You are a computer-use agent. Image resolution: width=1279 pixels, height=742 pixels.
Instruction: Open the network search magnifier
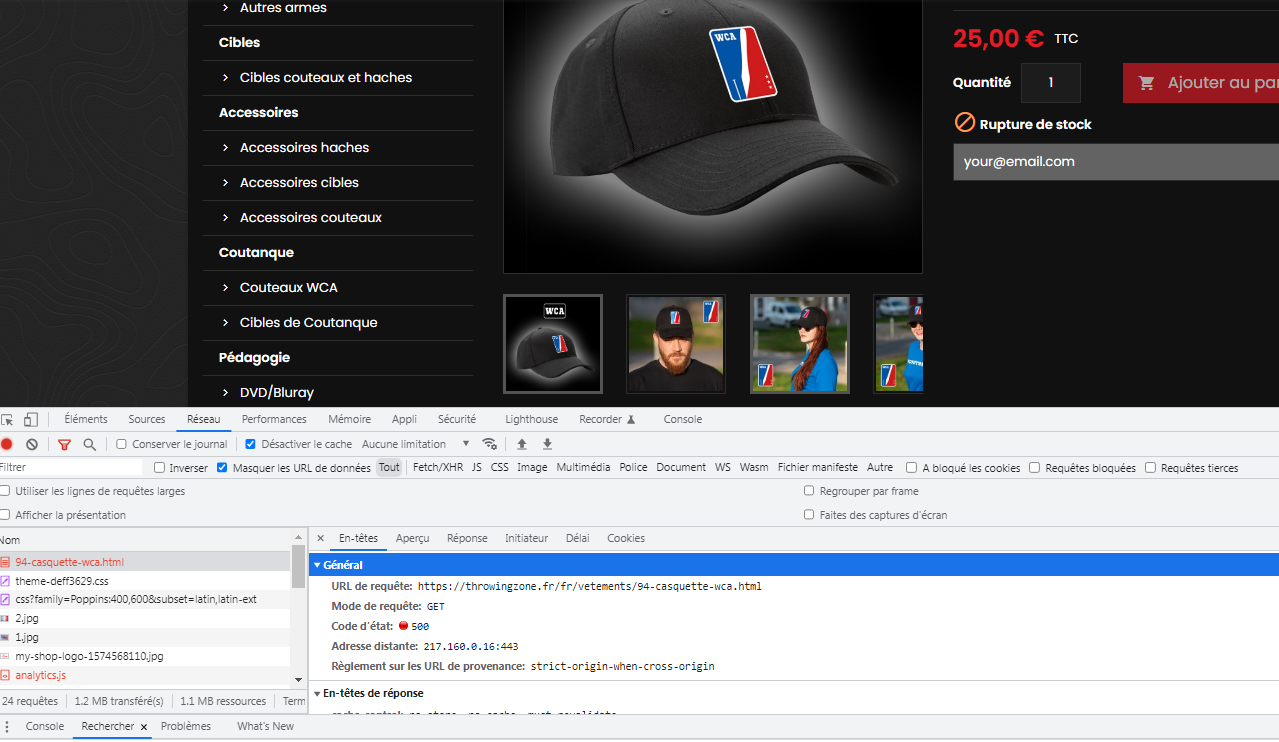(x=90, y=444)
